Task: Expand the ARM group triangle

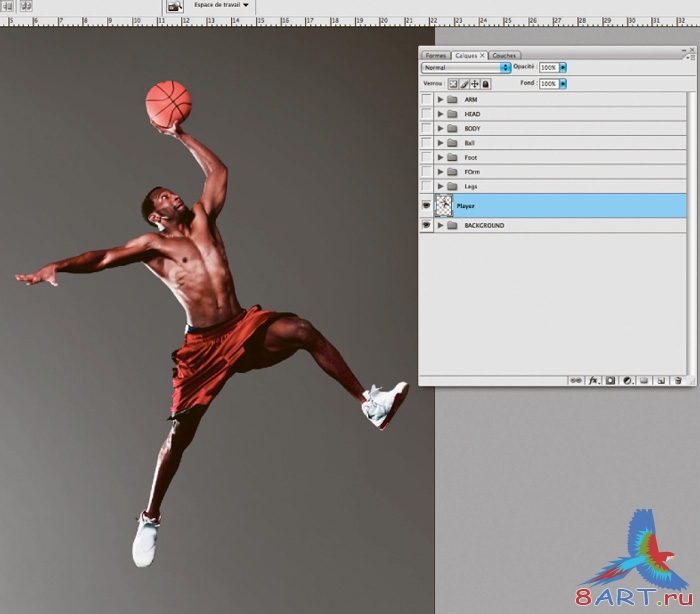Action: click(440, 99)
